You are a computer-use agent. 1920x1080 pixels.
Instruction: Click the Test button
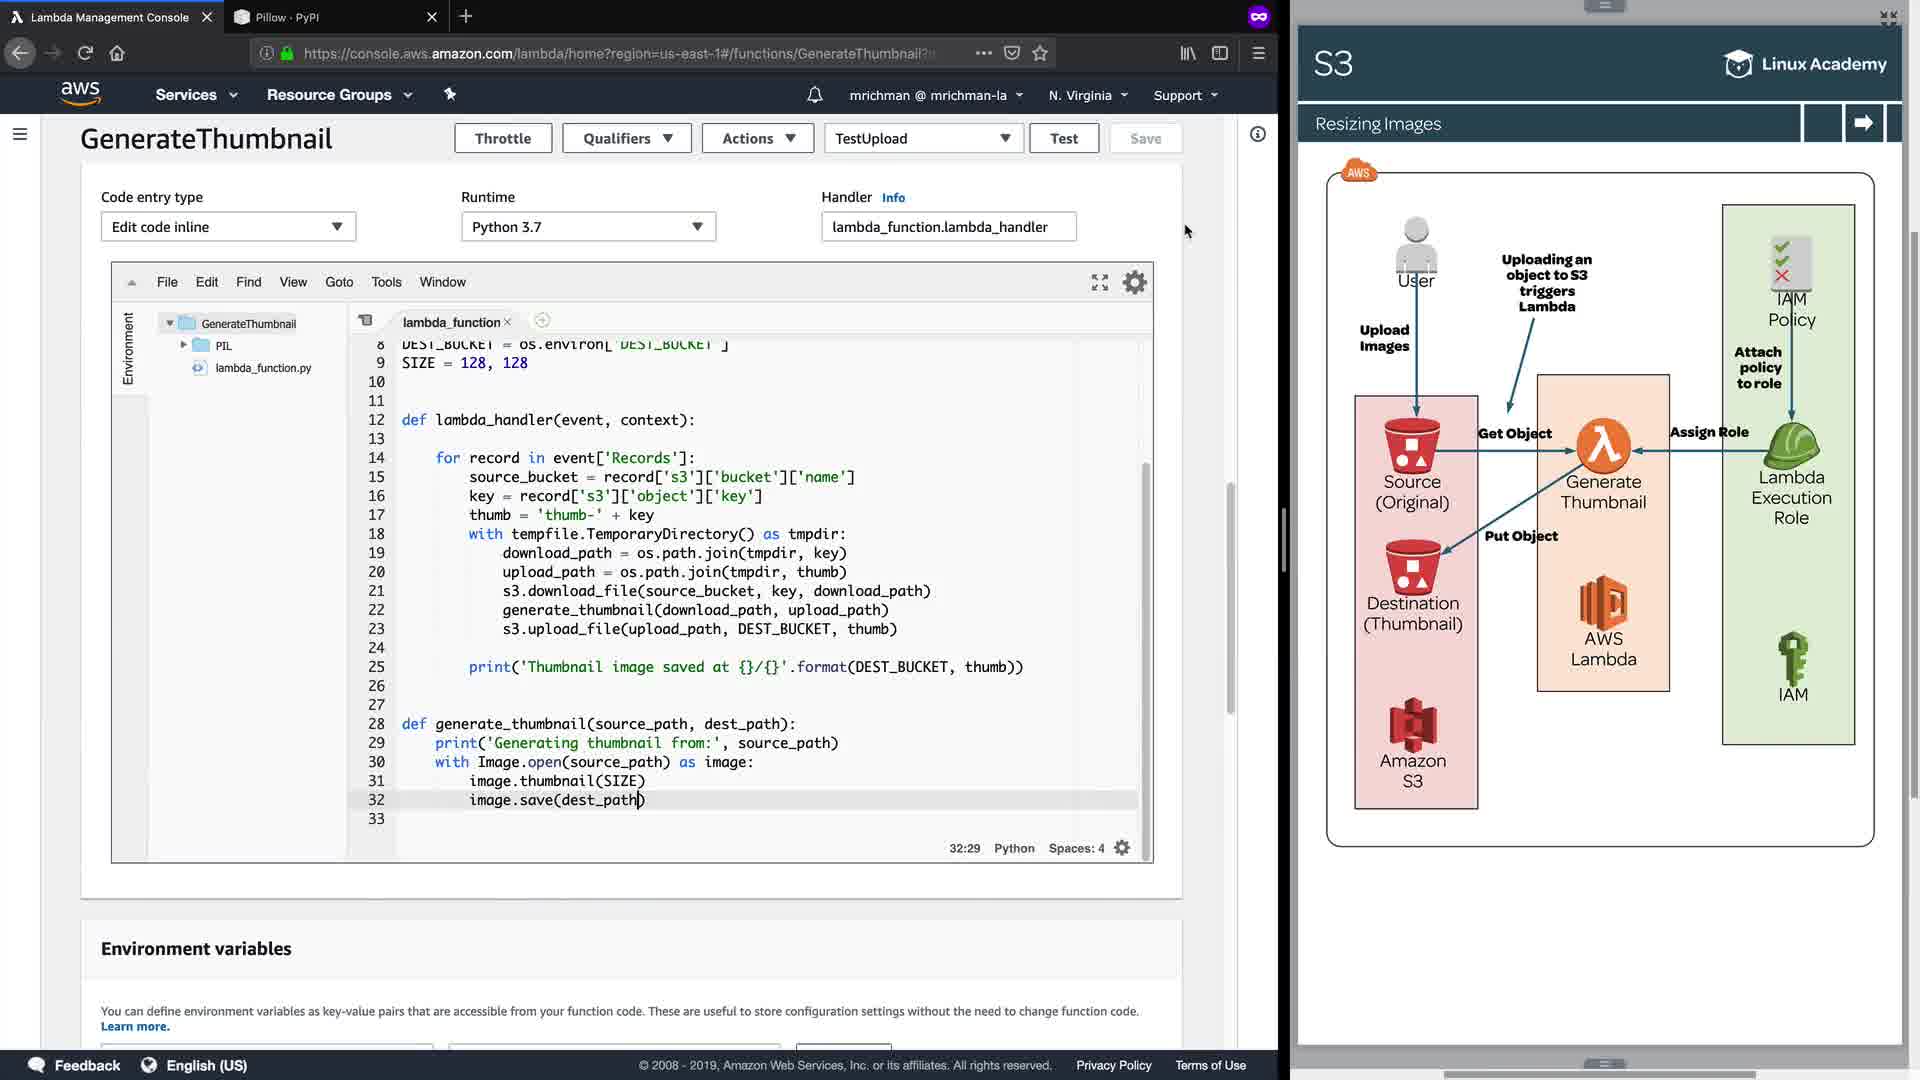pos(1063,139)
